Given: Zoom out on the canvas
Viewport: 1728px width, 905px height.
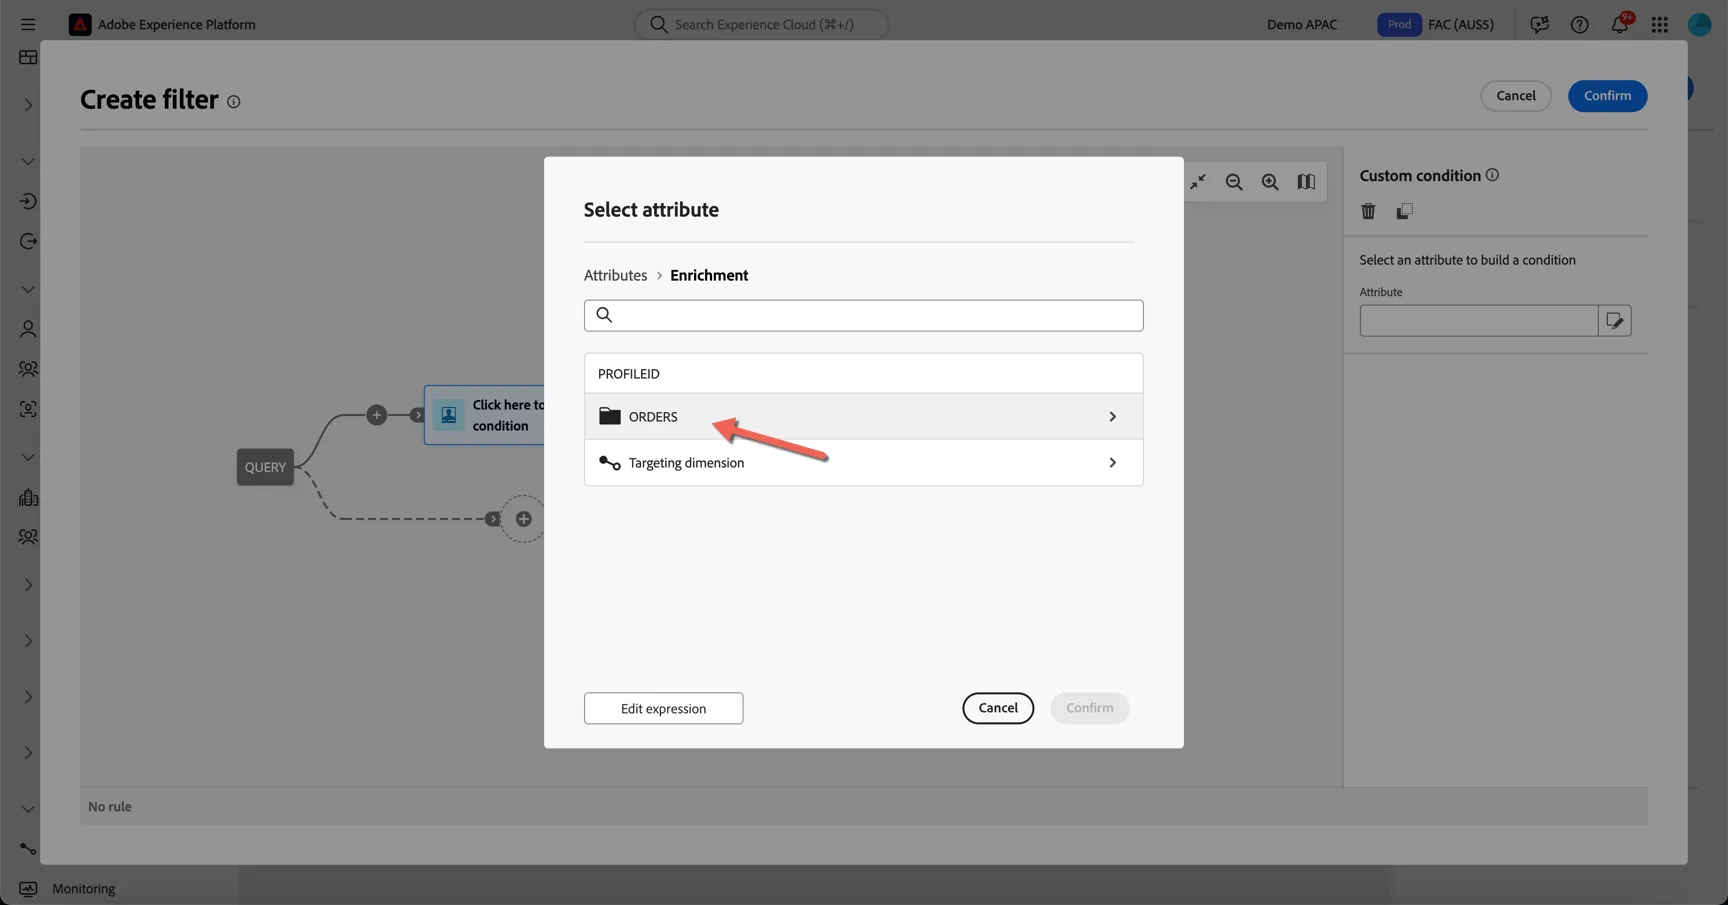Looking at the screenshot, I should click(1234, 181).
